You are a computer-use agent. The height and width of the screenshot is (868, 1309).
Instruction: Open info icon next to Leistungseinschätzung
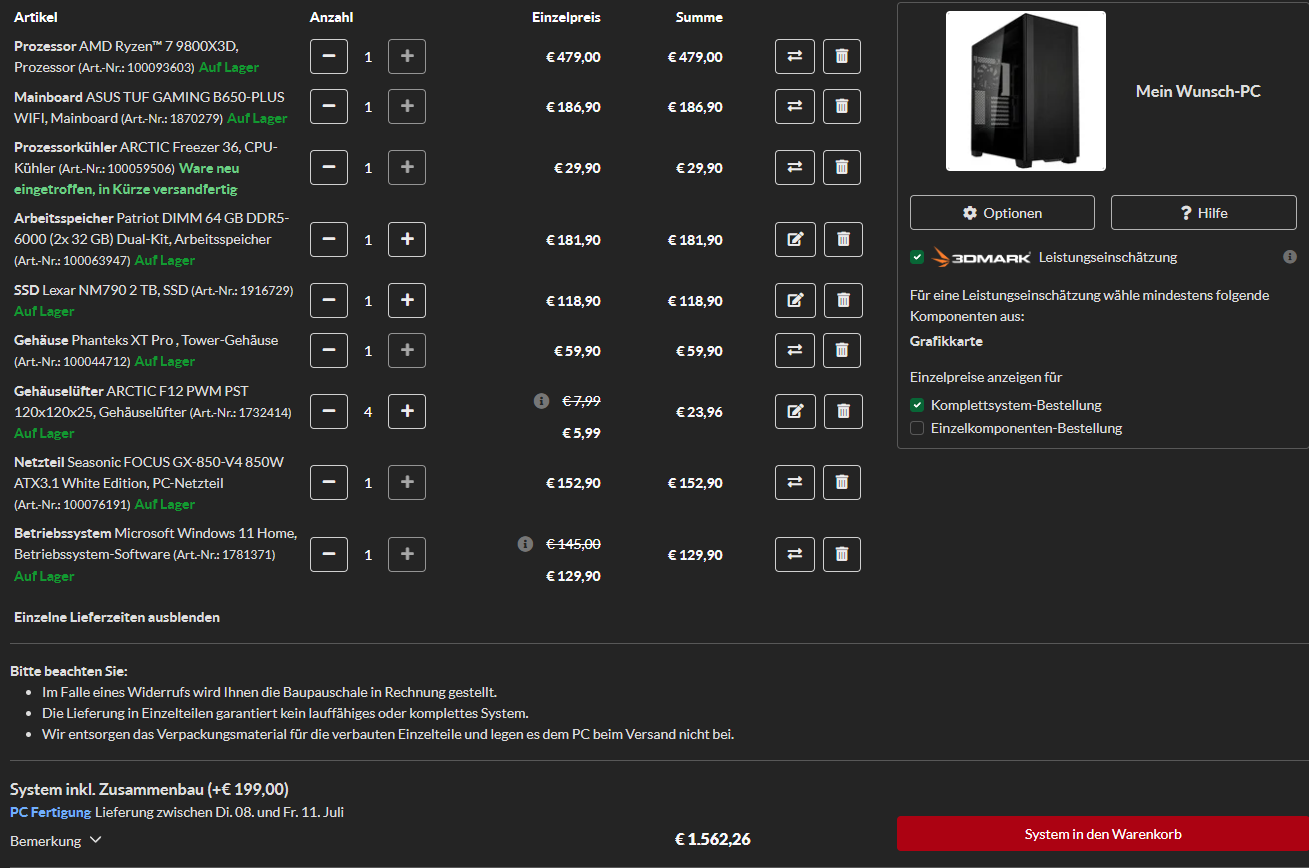[1290, 257]
